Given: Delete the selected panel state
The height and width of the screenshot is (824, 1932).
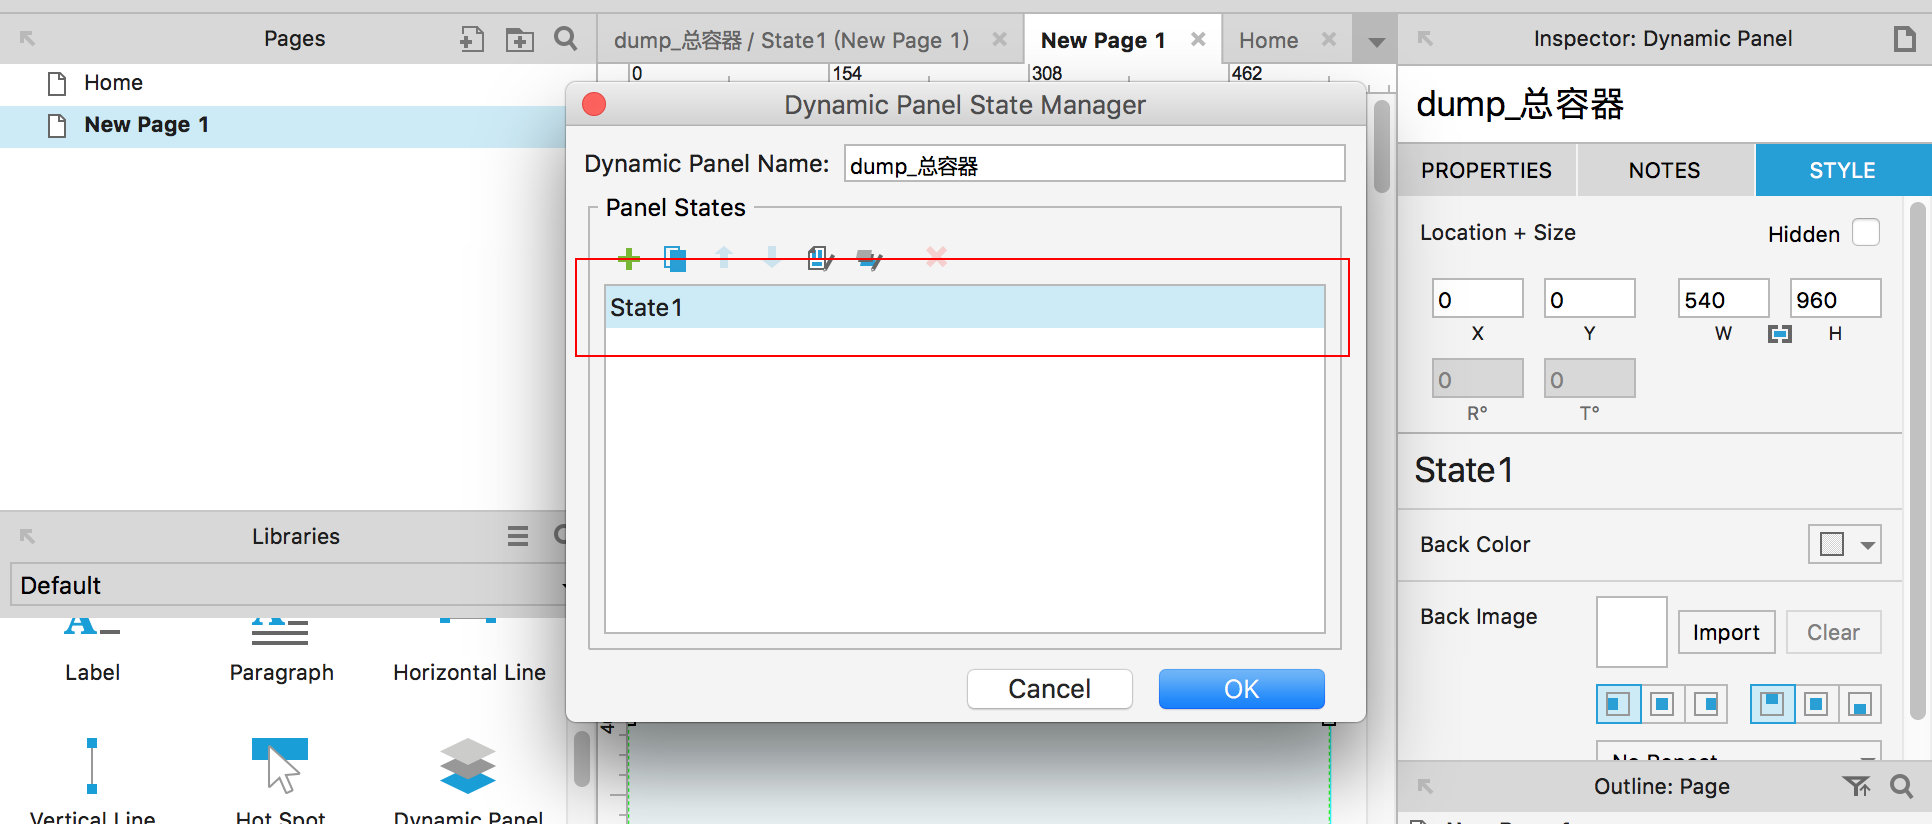Looking at the screenshot, I should click(936, 257).
